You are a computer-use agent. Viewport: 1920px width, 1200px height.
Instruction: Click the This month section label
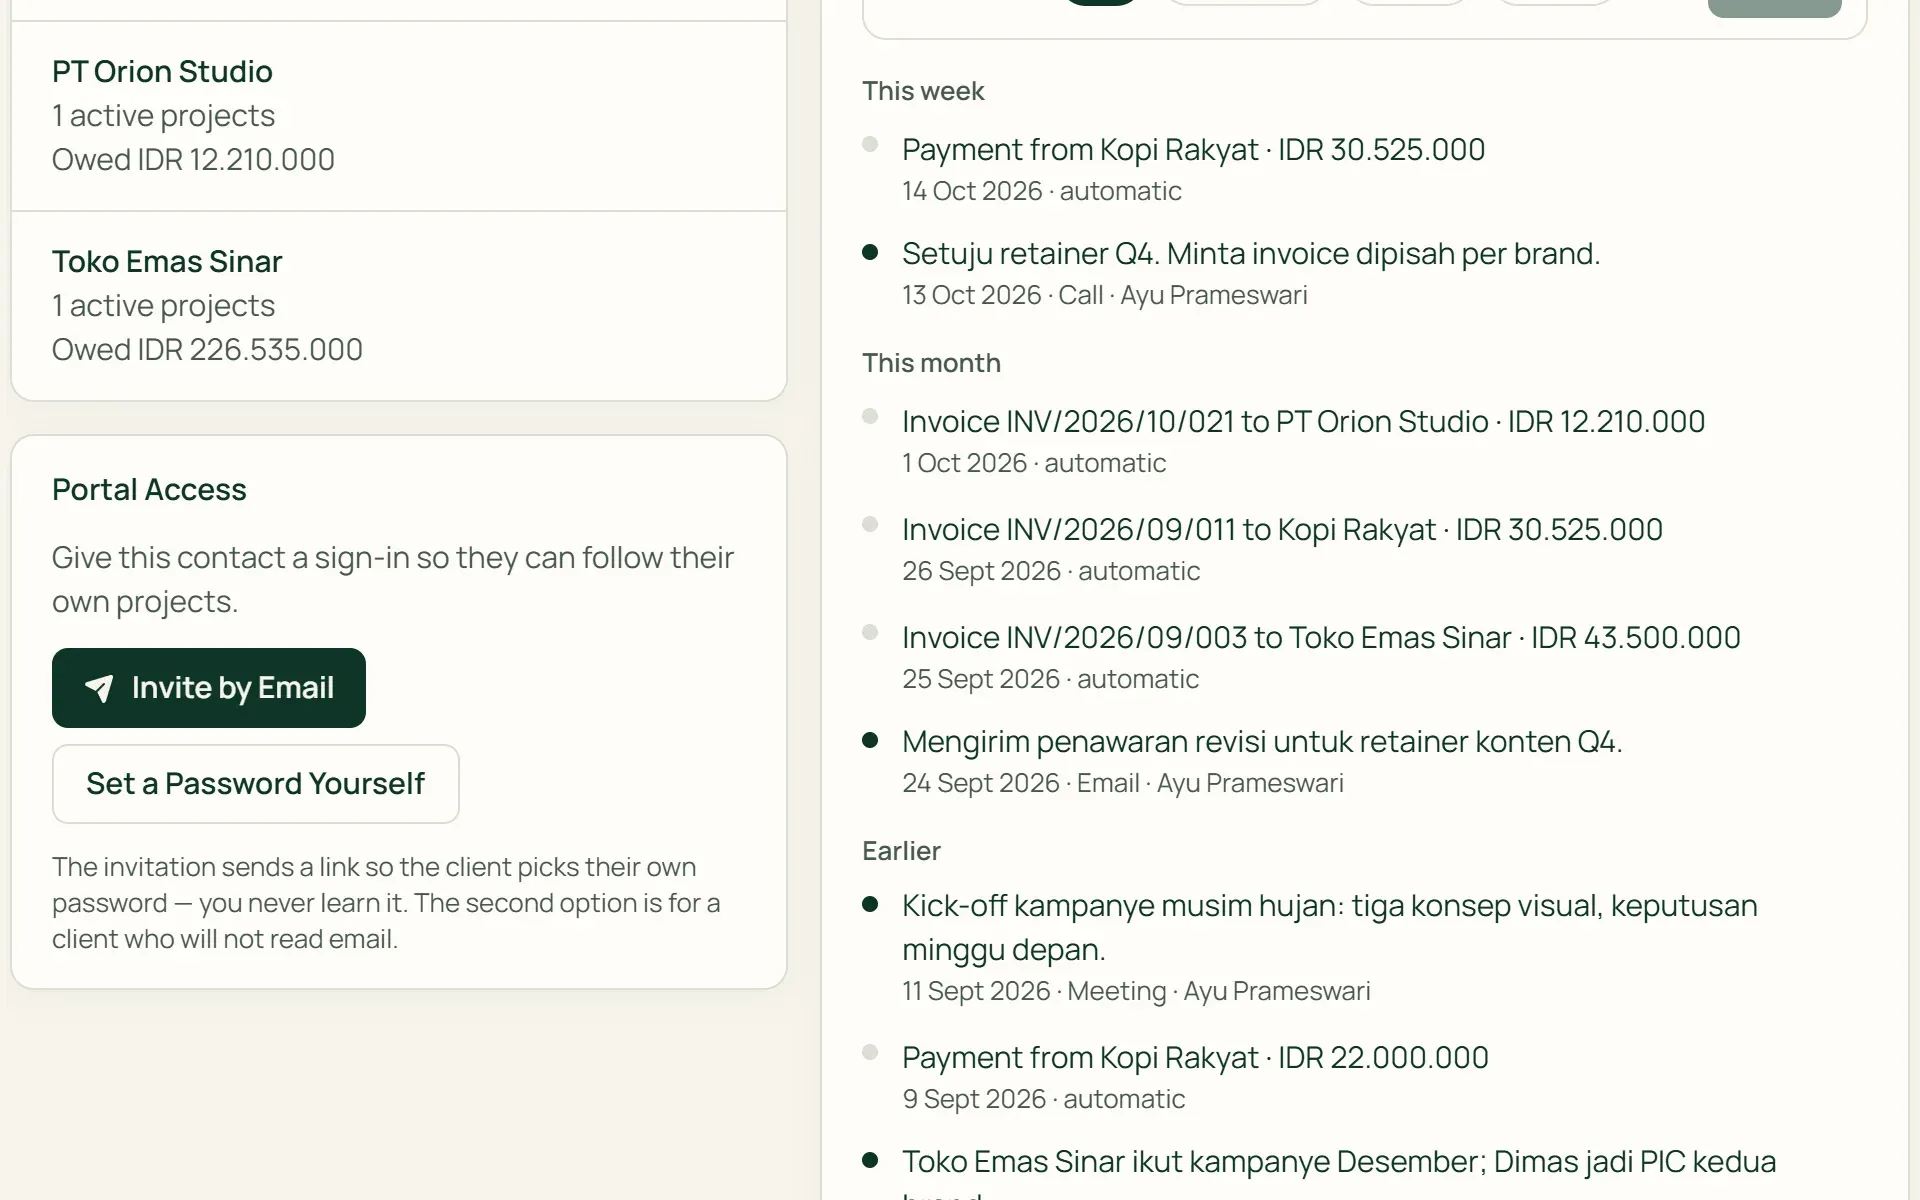point(931,363)
